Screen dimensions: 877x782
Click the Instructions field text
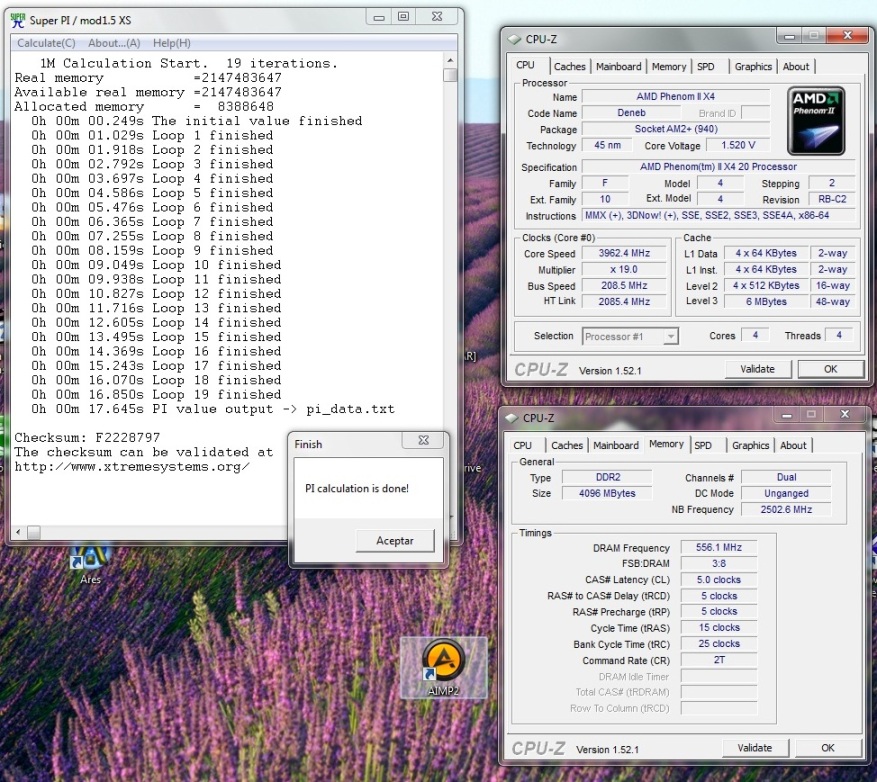click(718, 215)
